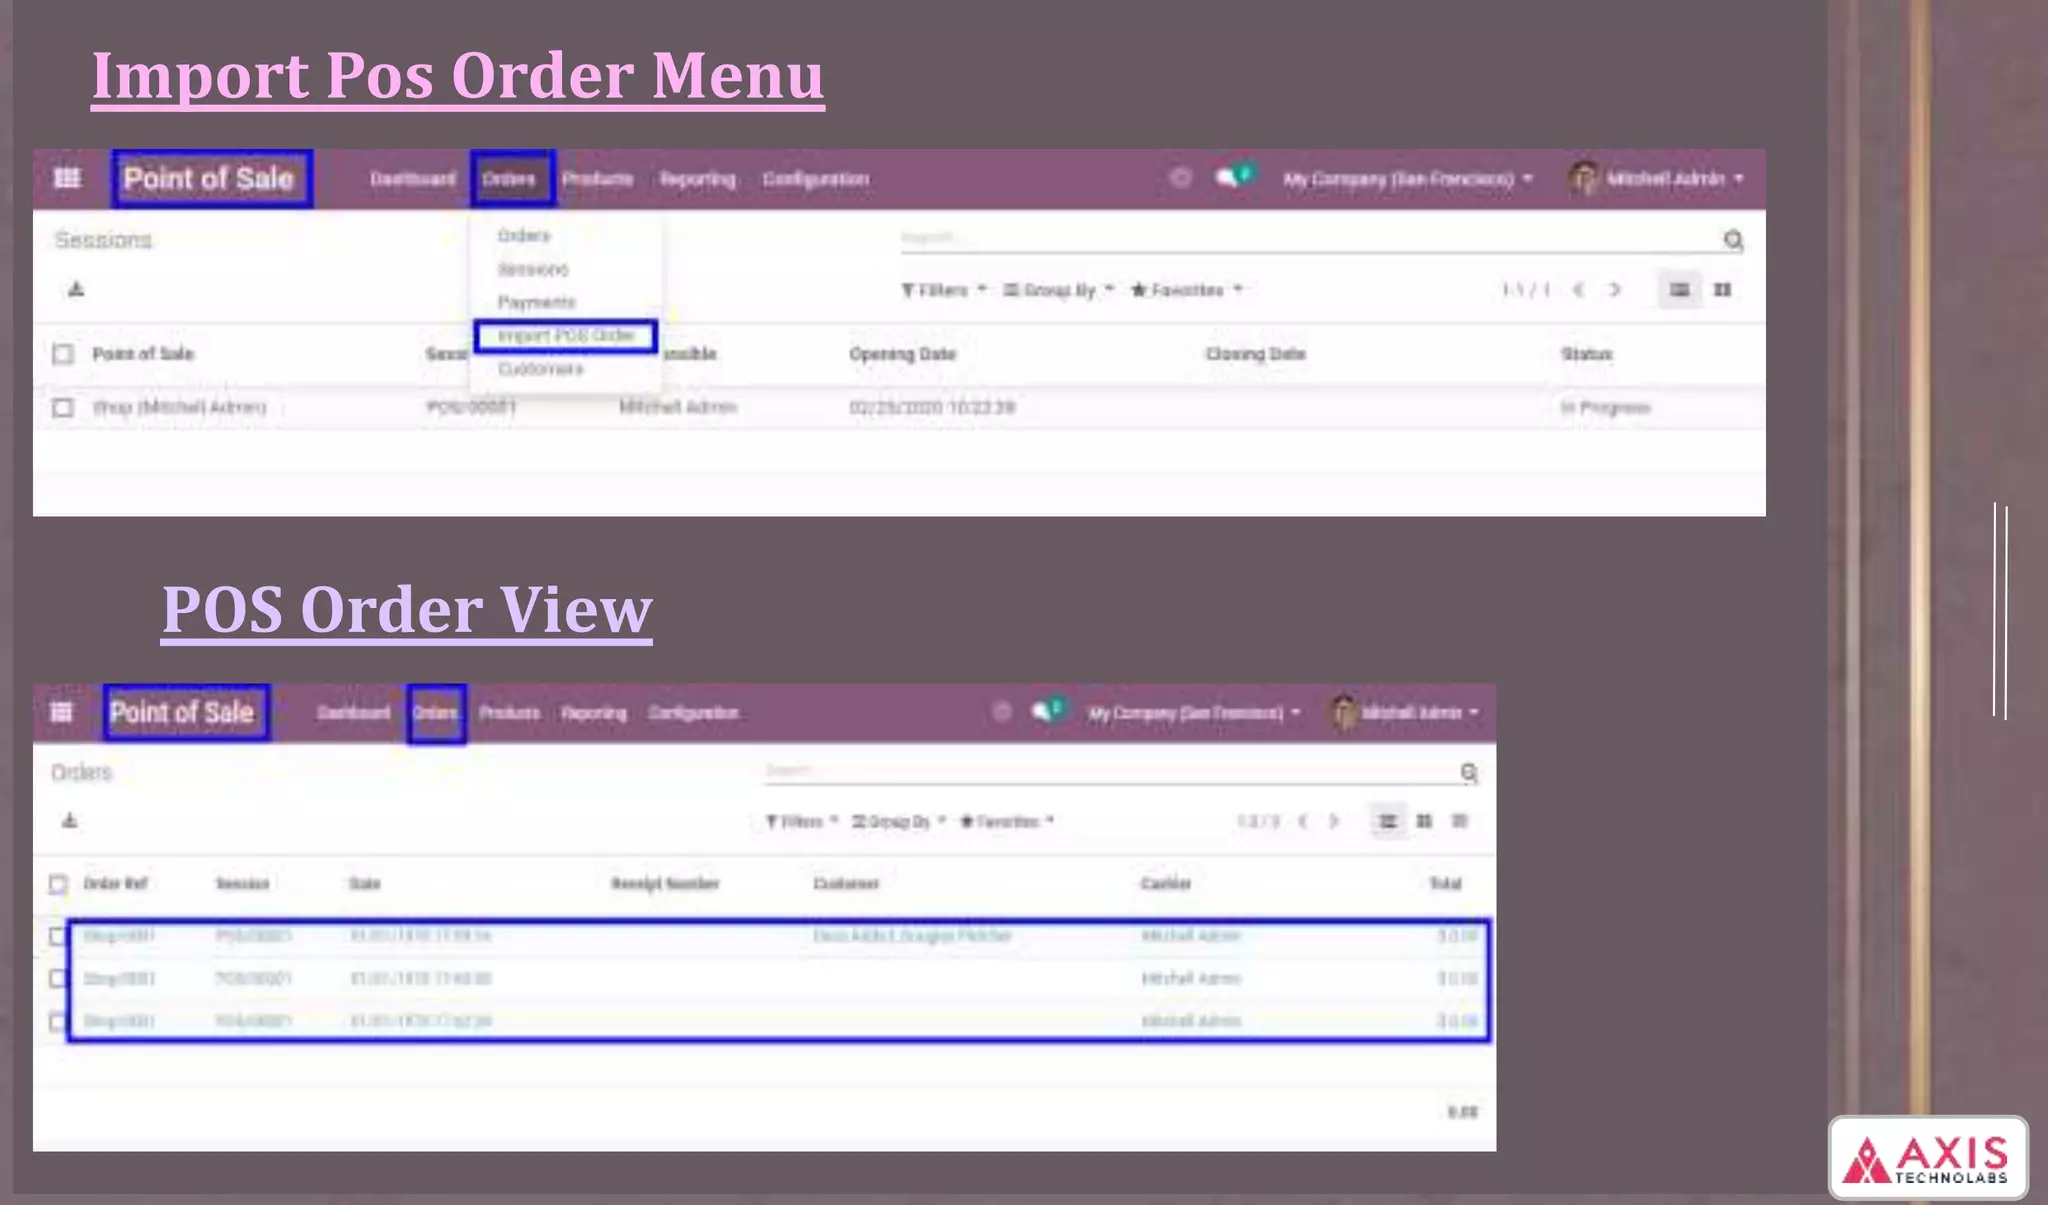Focus search field in Orders view

(x=1110, y=771)
